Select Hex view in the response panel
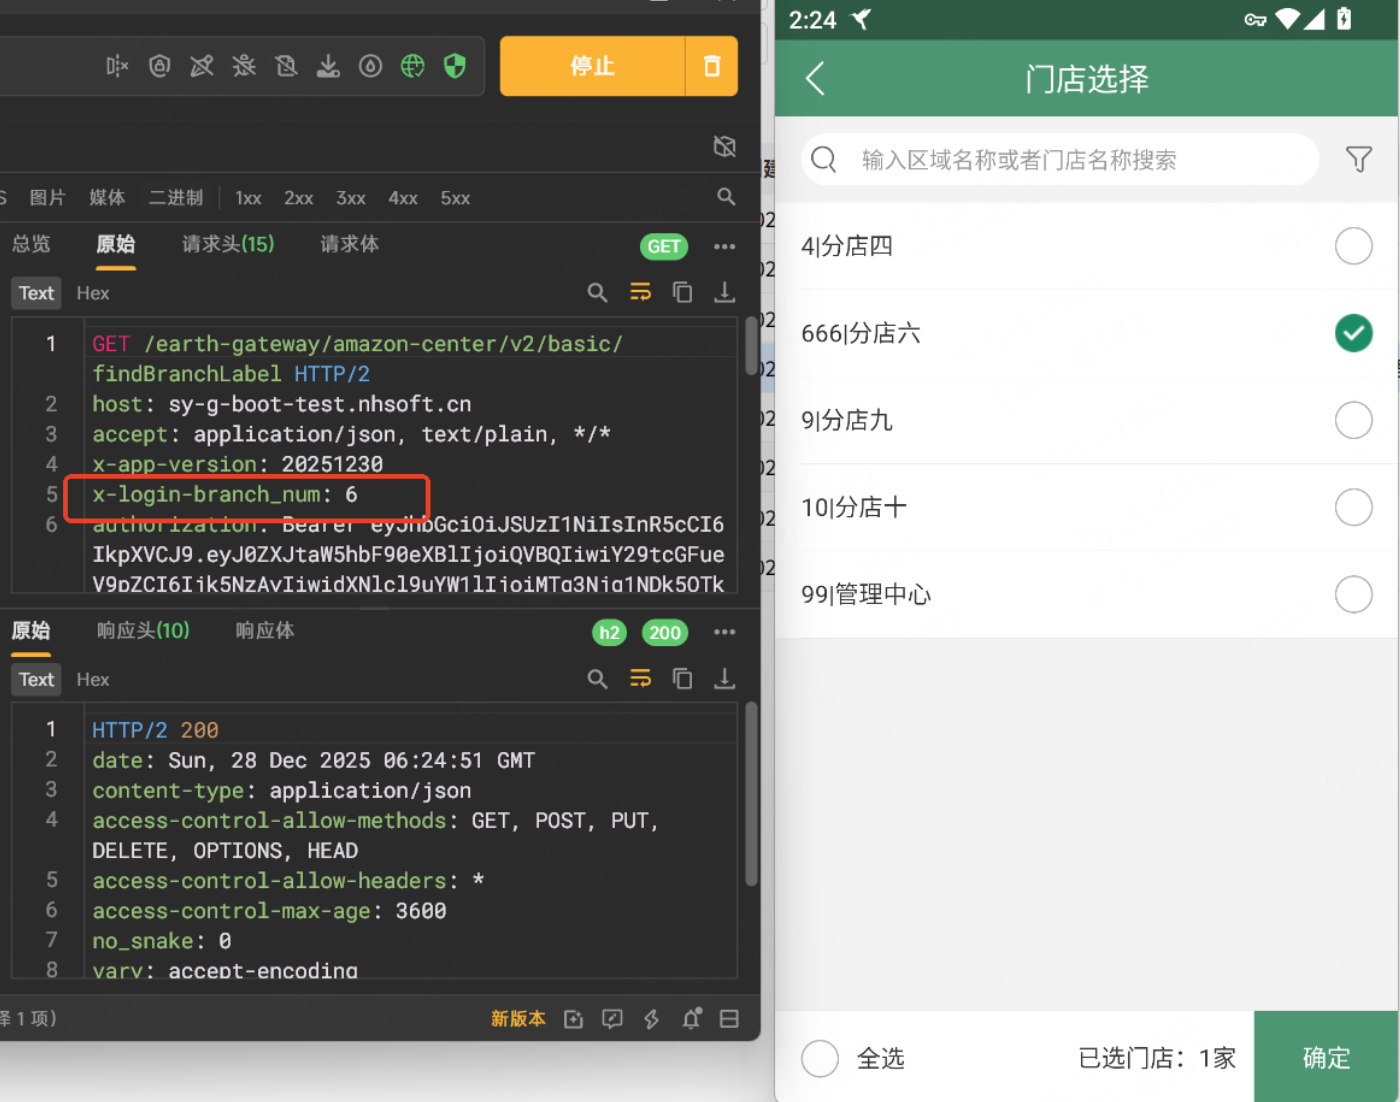 (x=93, y=680)
